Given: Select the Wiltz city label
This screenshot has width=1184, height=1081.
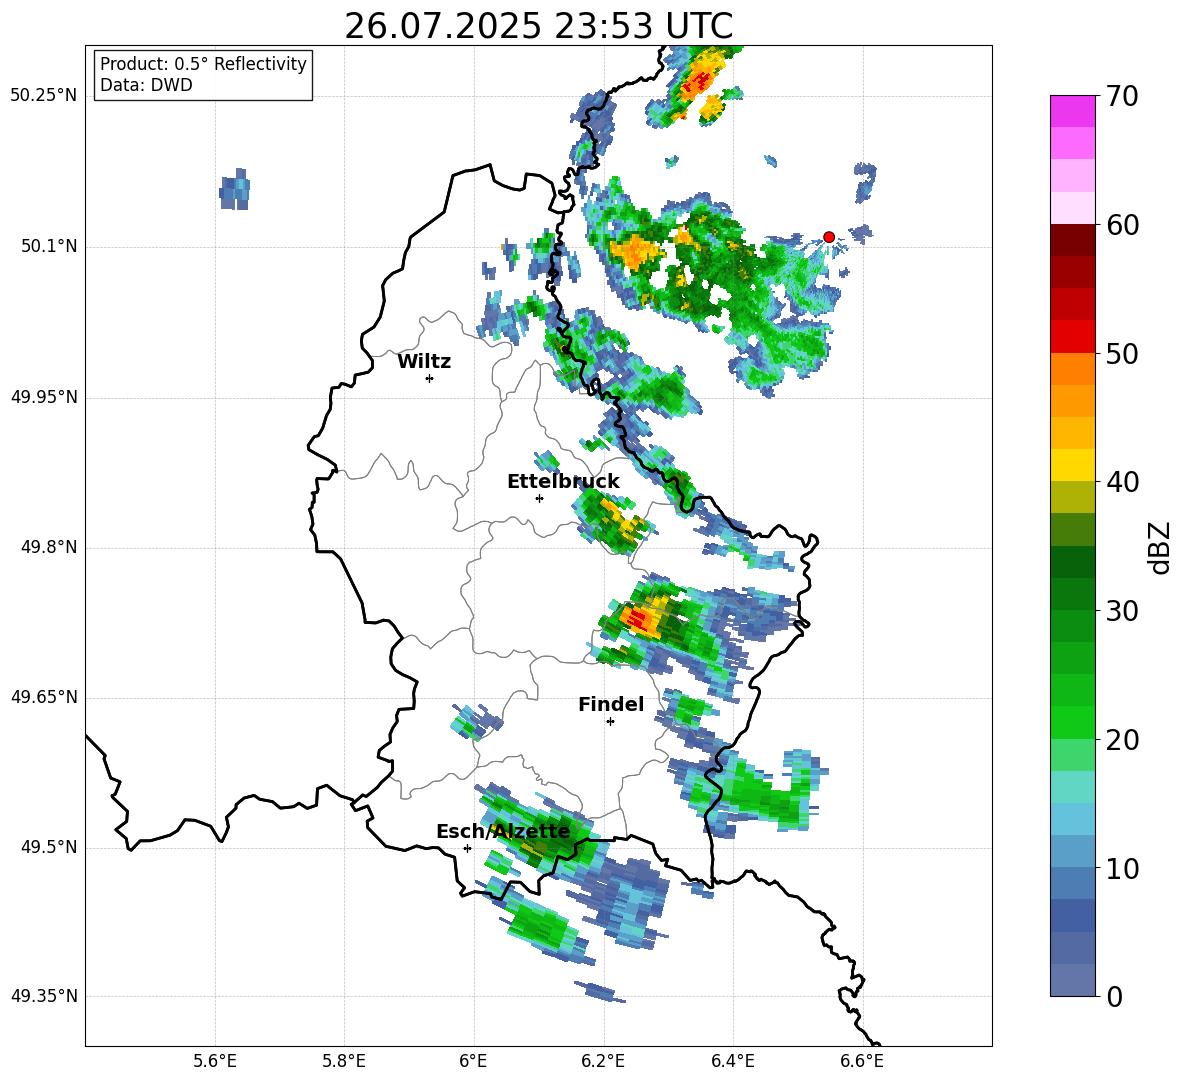Looking at the screenshot, I should click(x=424, y=362).
